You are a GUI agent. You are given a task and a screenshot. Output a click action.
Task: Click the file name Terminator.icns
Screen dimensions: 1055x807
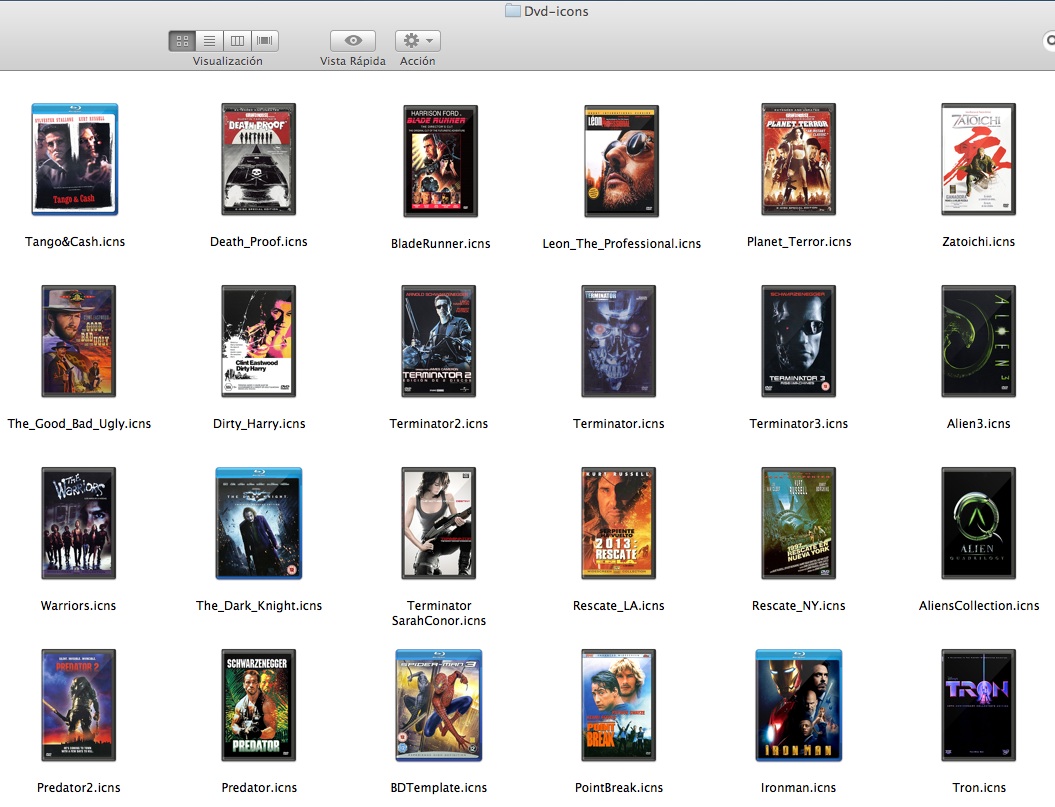tap(619, 423)
